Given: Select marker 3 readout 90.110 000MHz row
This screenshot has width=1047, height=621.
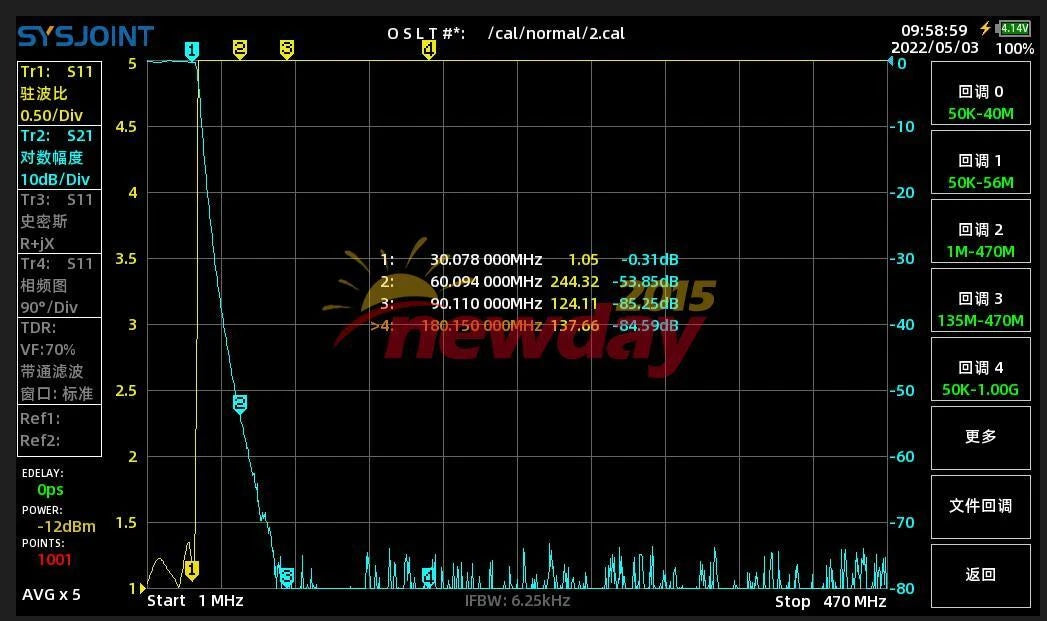Looking at the screenshot, I should (530, 303).
